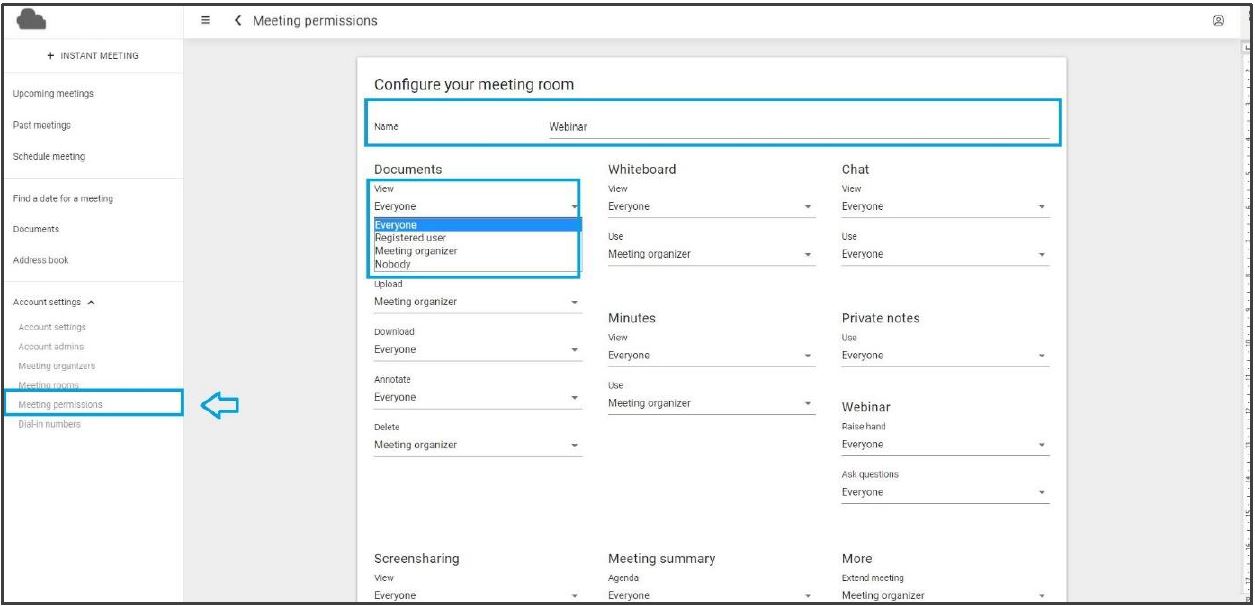Click the Instant Meeting button
1255x606 pixels.
click(93, 55)
